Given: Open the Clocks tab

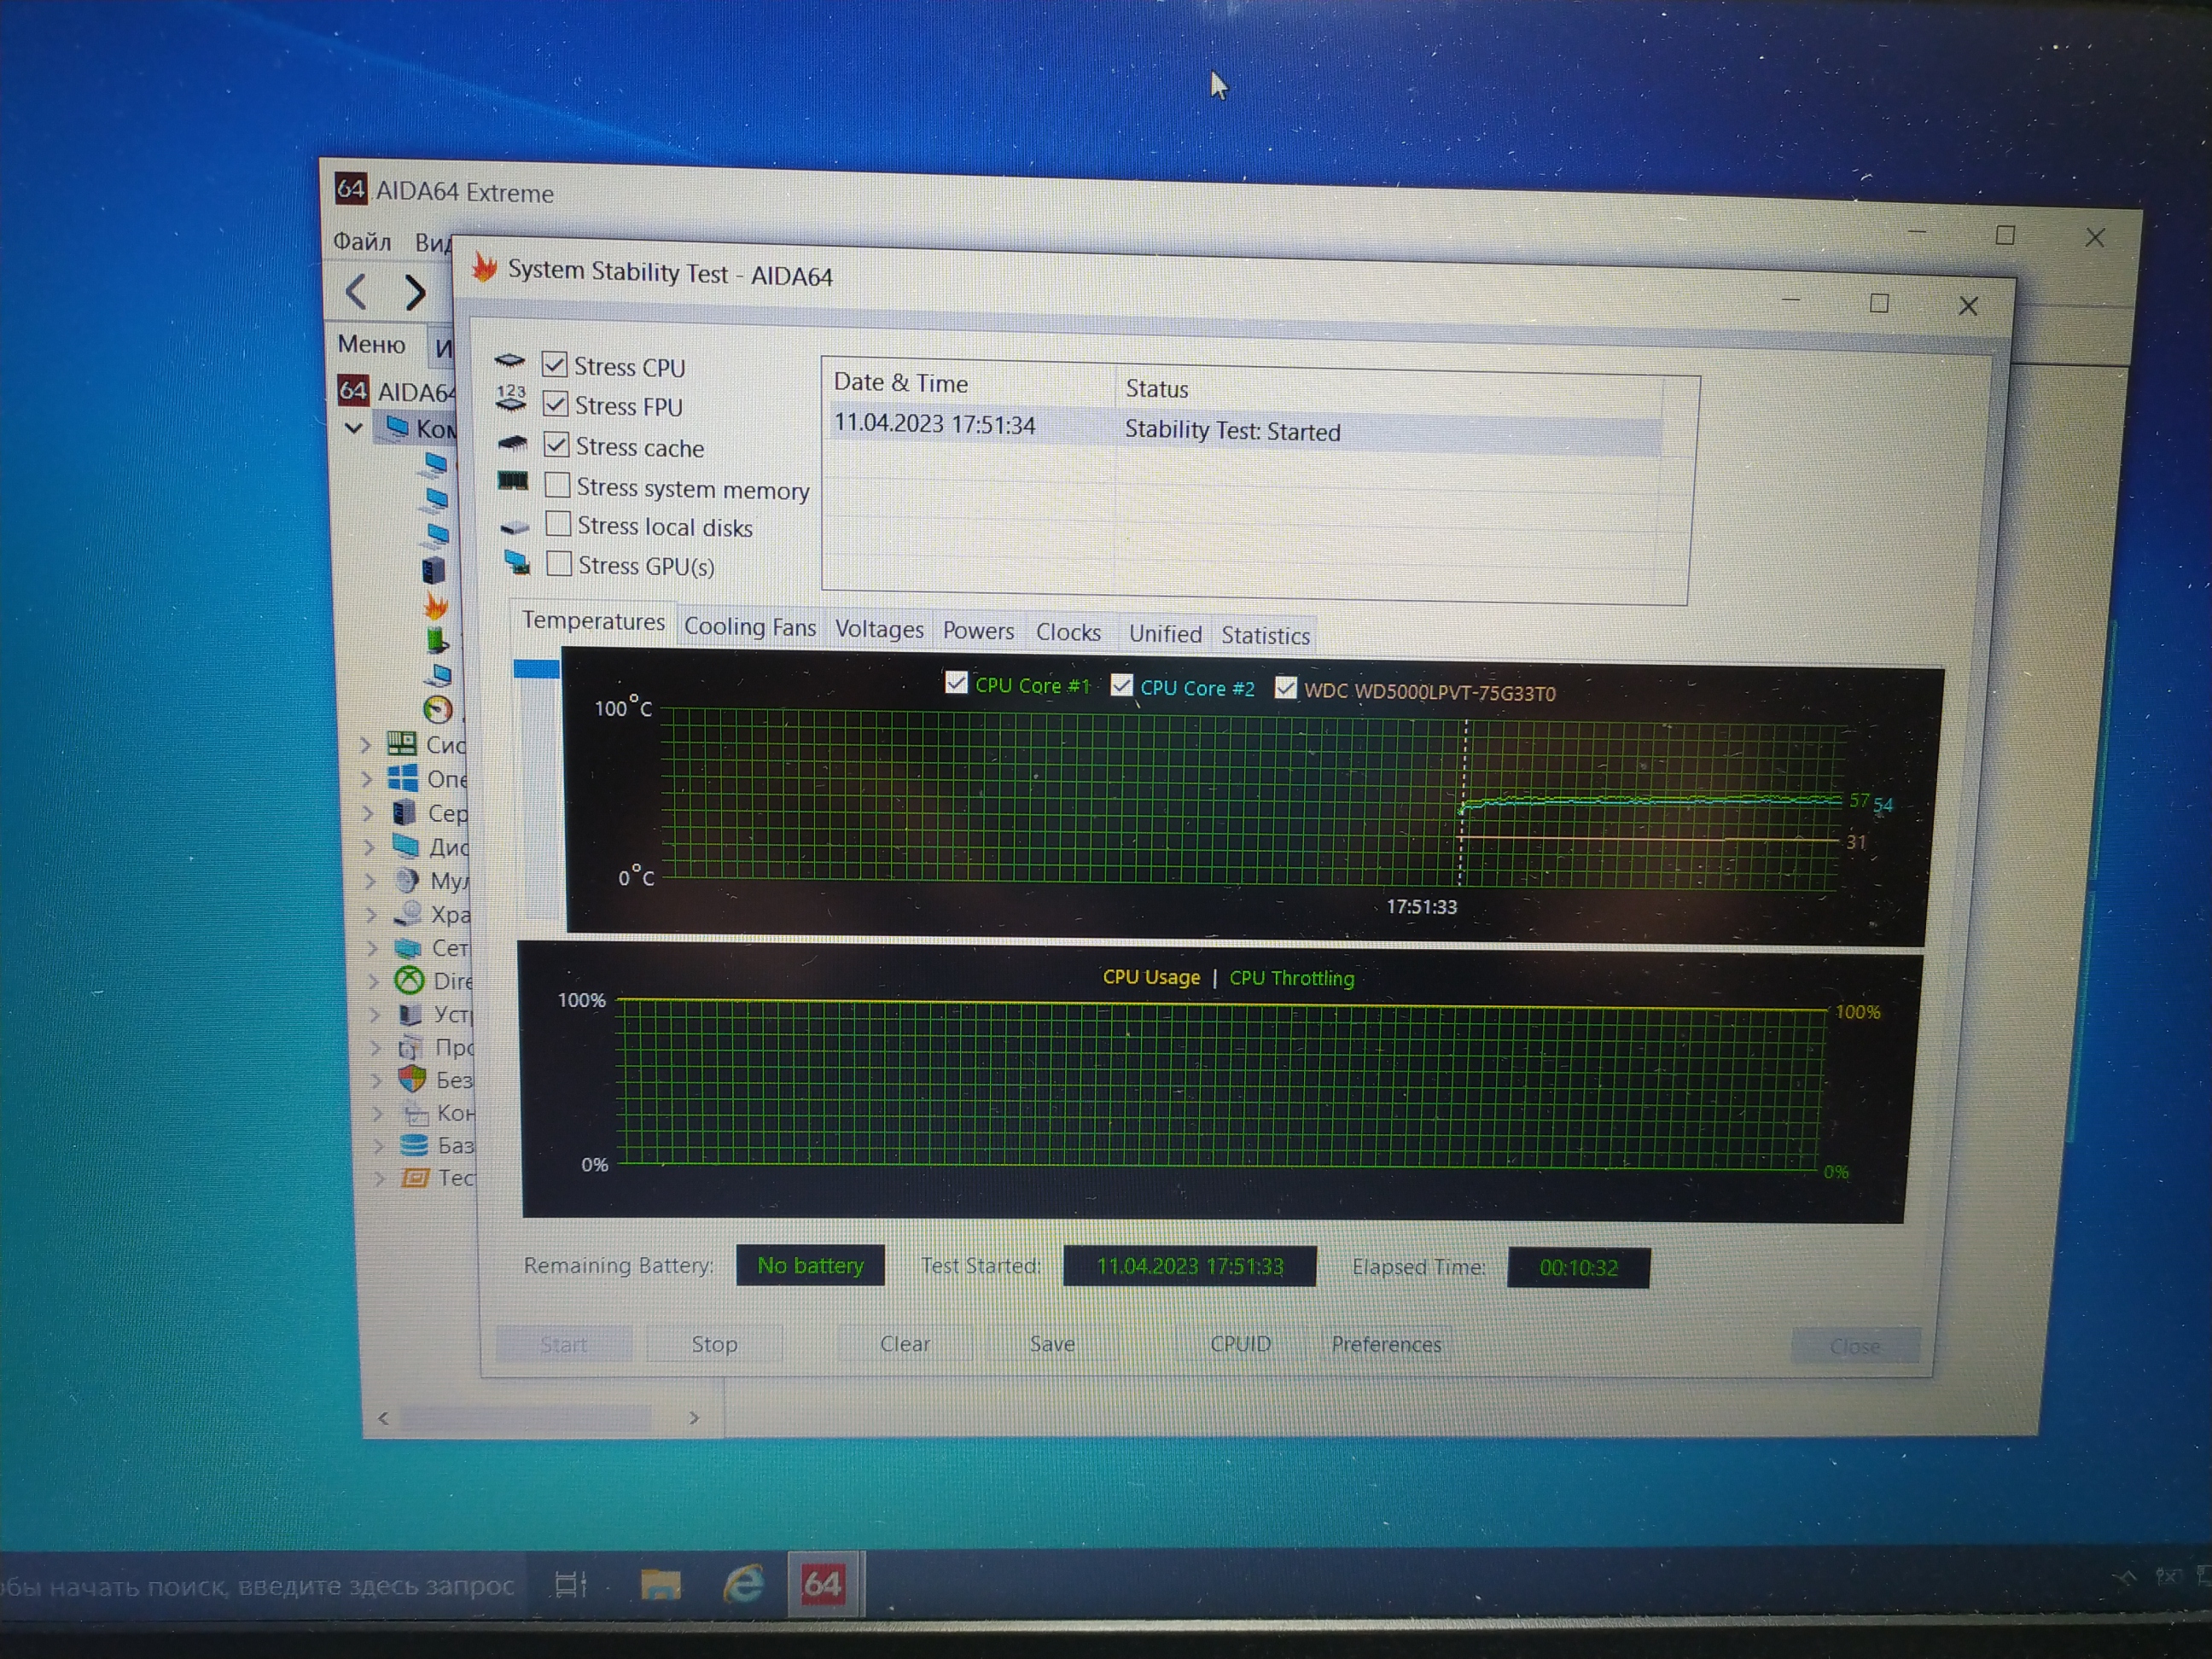Looking at the screenshot, I should click(1068, 632).
